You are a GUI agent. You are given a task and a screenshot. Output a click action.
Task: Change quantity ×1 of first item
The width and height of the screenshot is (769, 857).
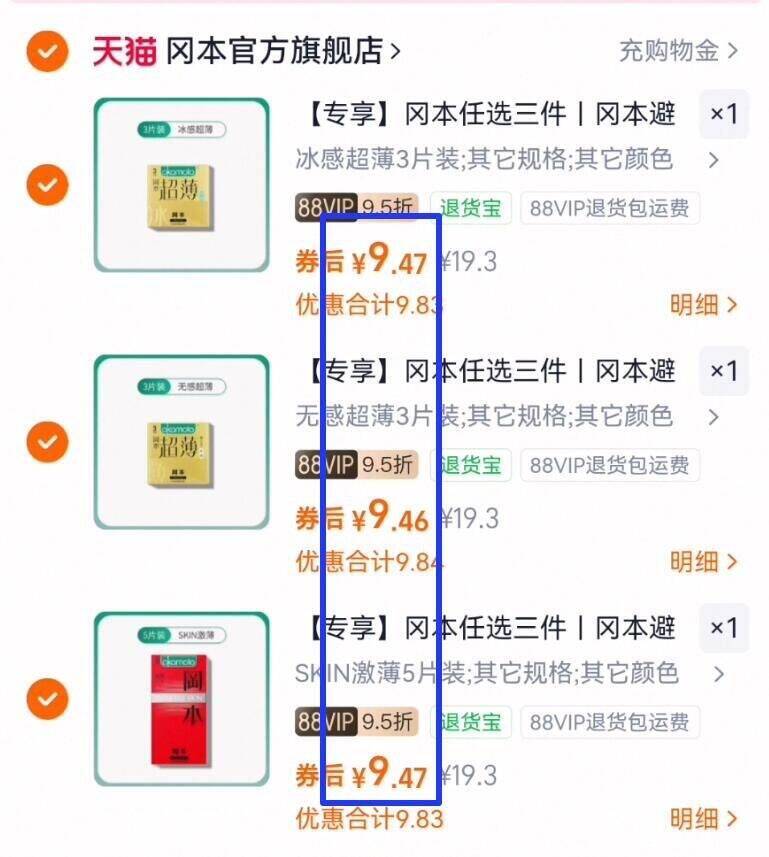pos(724,114)
